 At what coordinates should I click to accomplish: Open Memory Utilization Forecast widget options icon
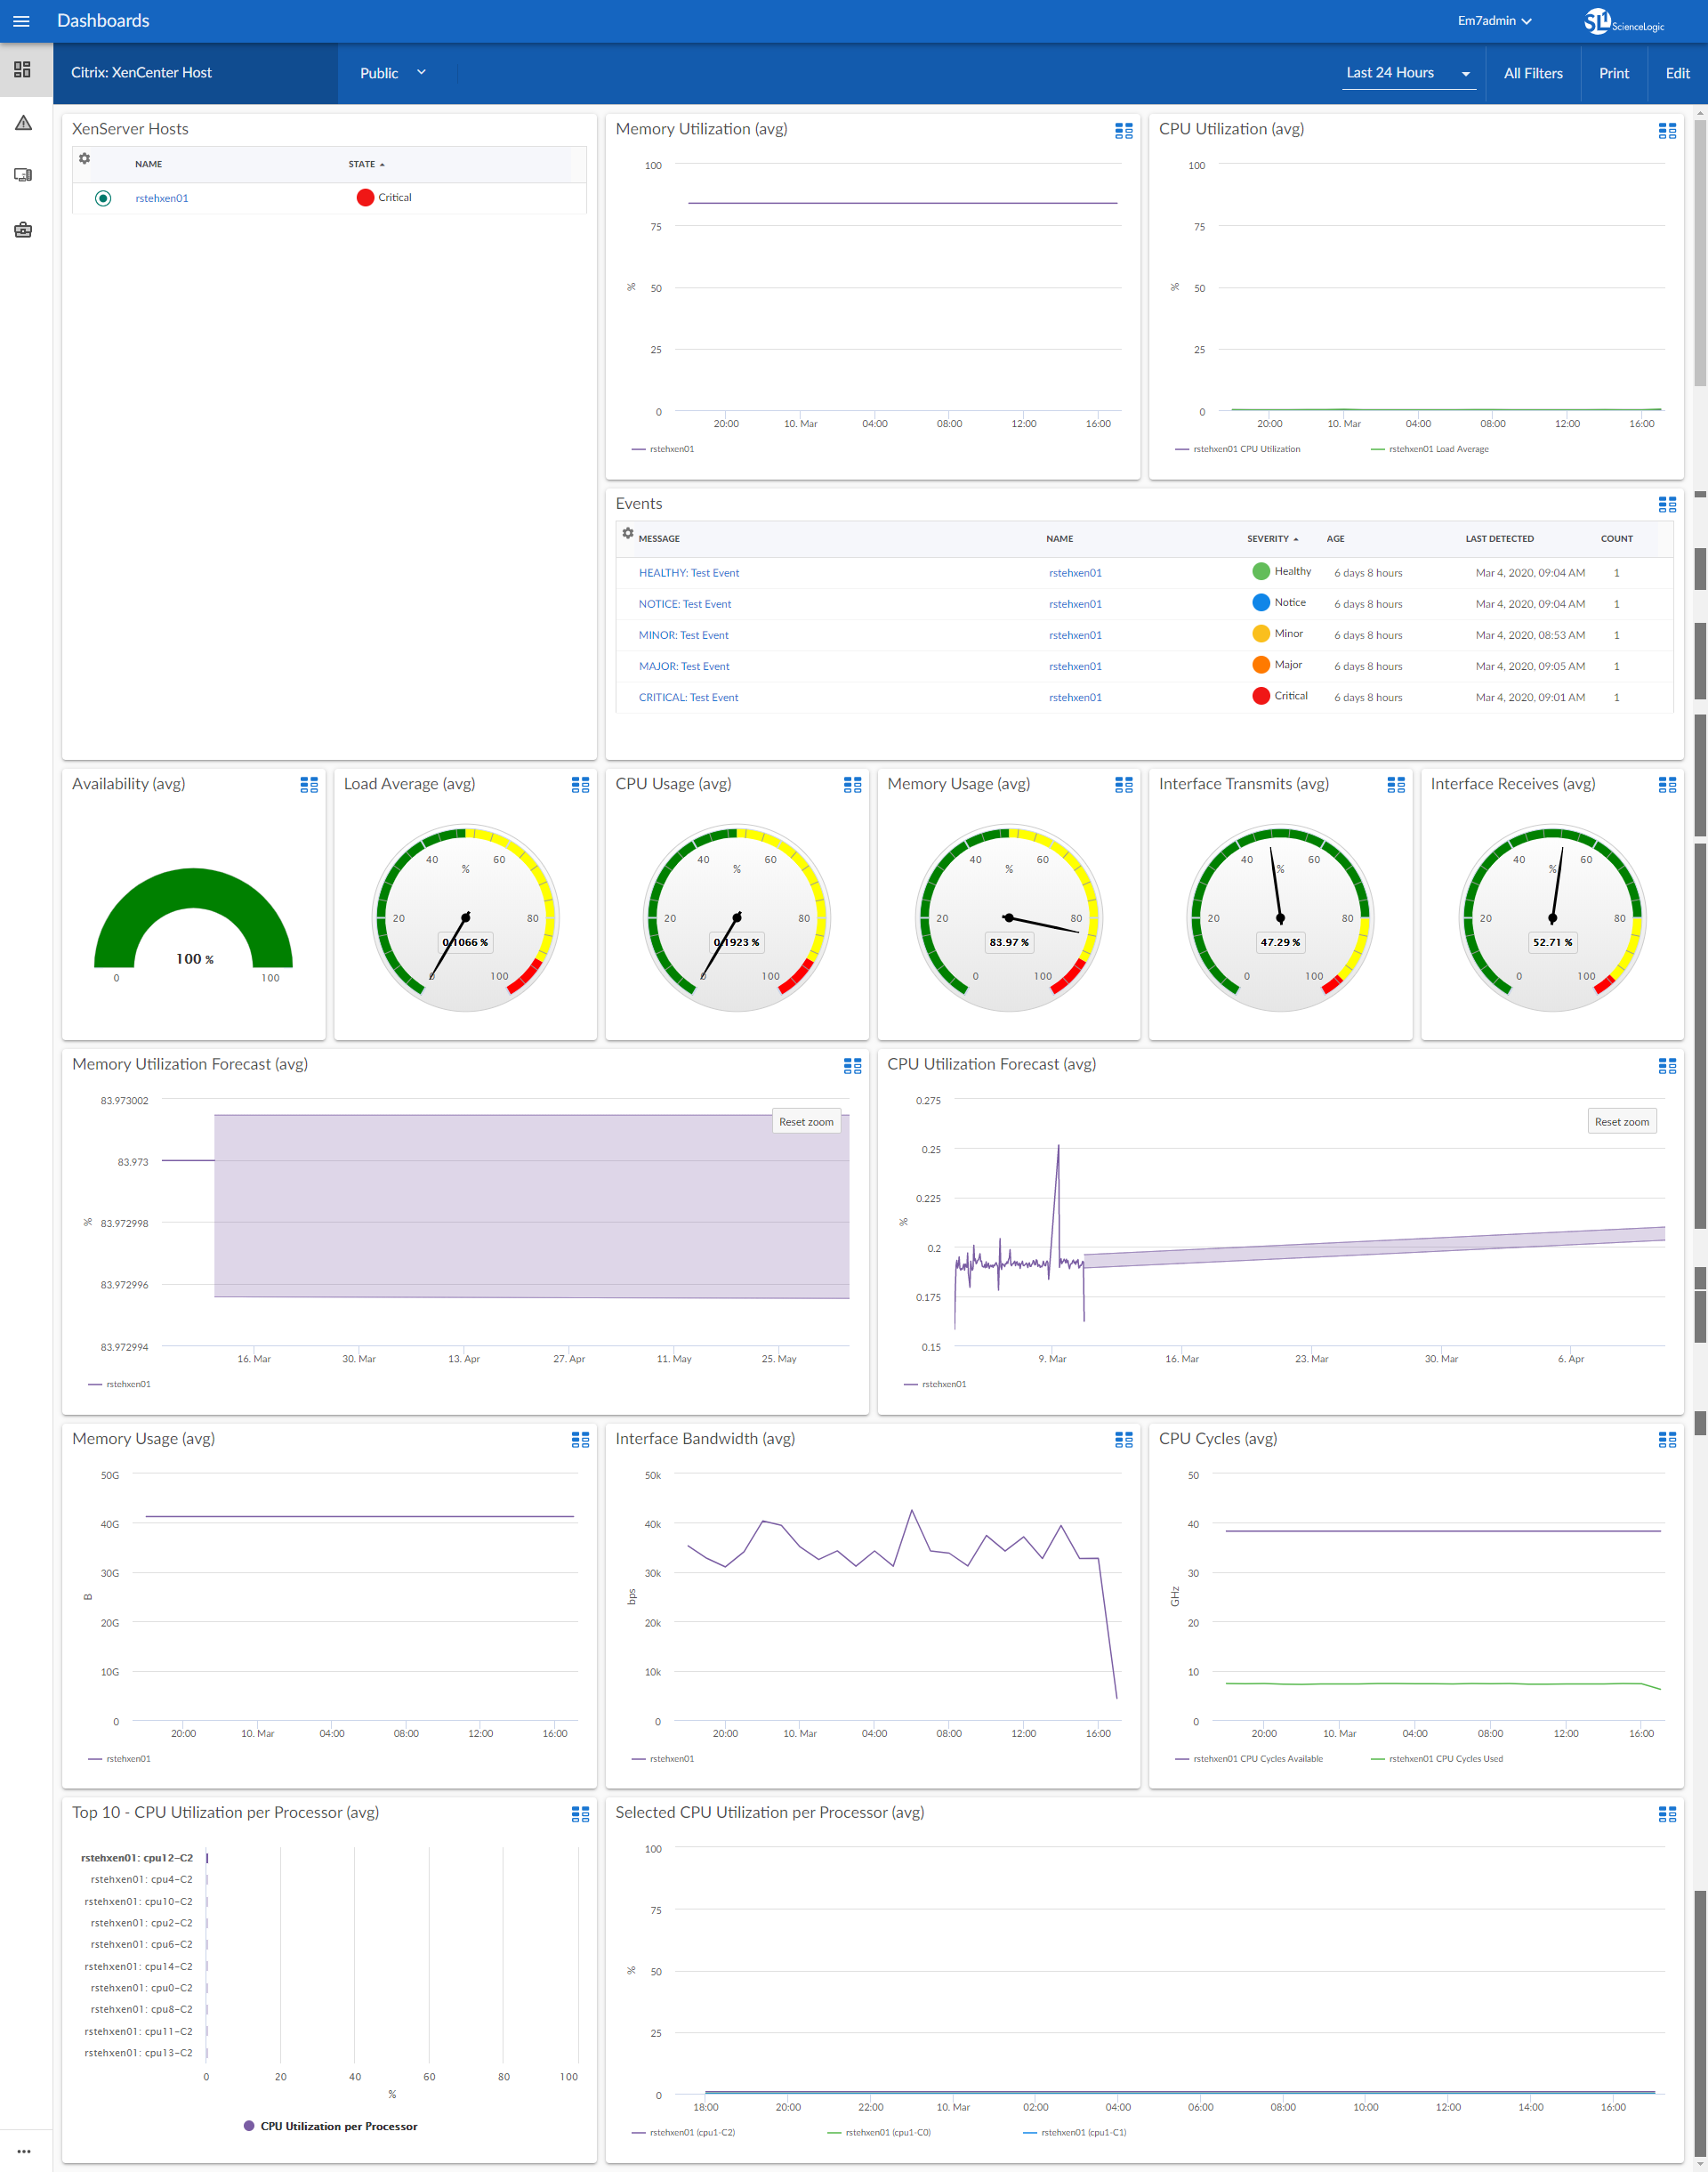pos(852,1066)
